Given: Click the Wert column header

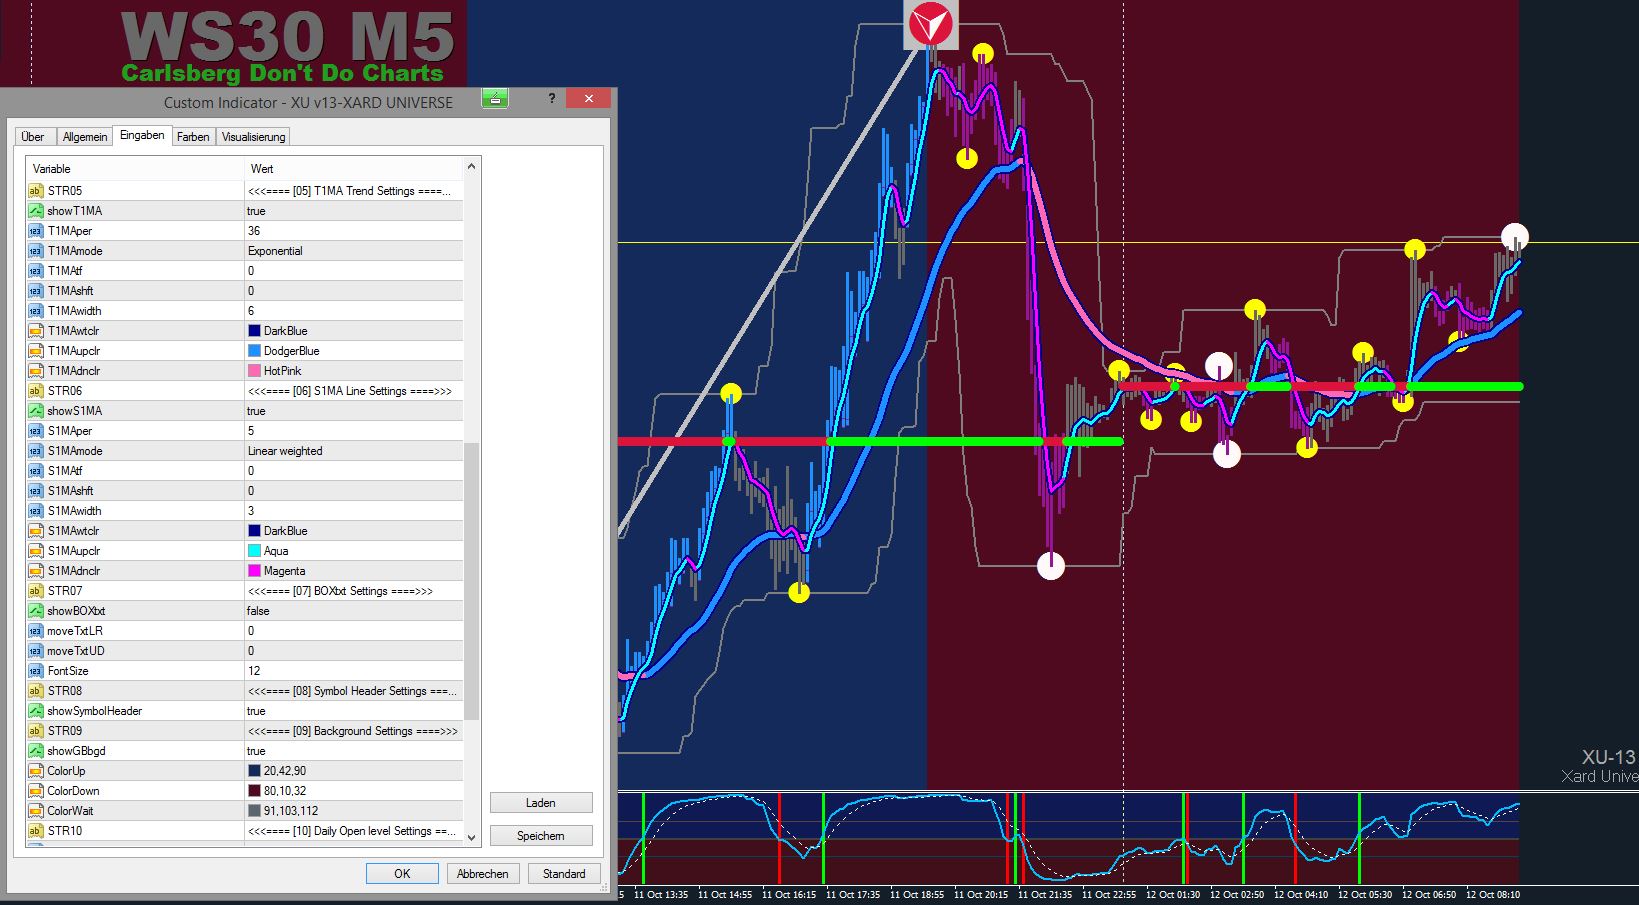Looking at the screenshot, I should [354, 169].
